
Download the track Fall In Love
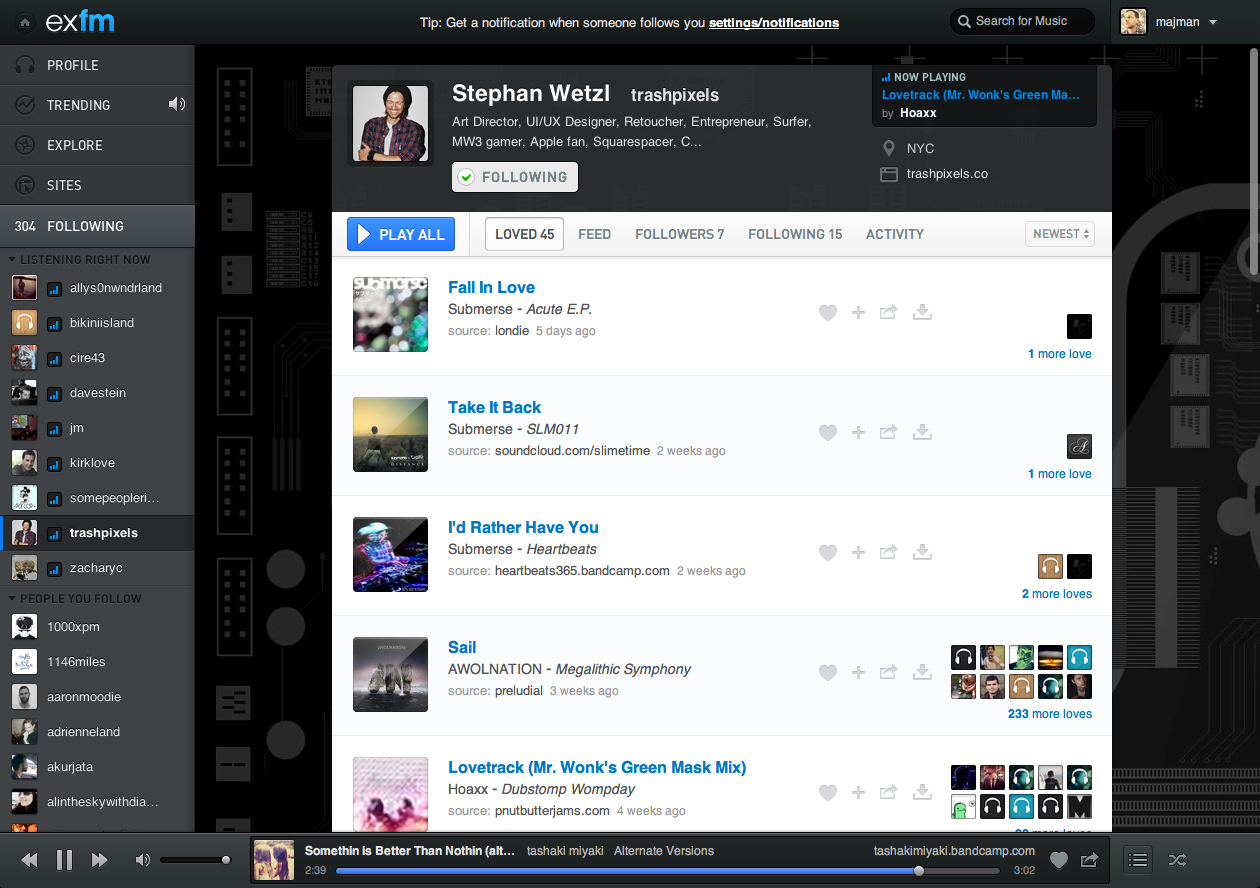pos(923,313)
